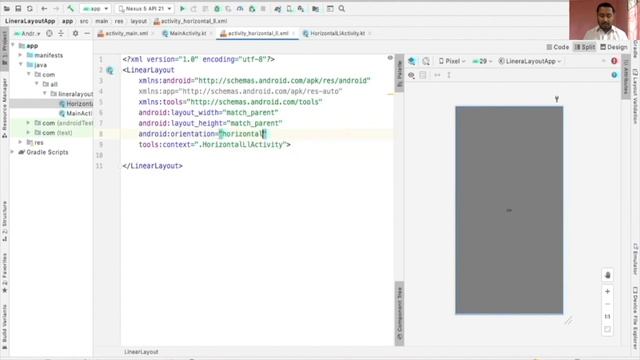Expand the res folder
Image resolution: width=640 pixels, height=360 pixels.
(20, 142)
